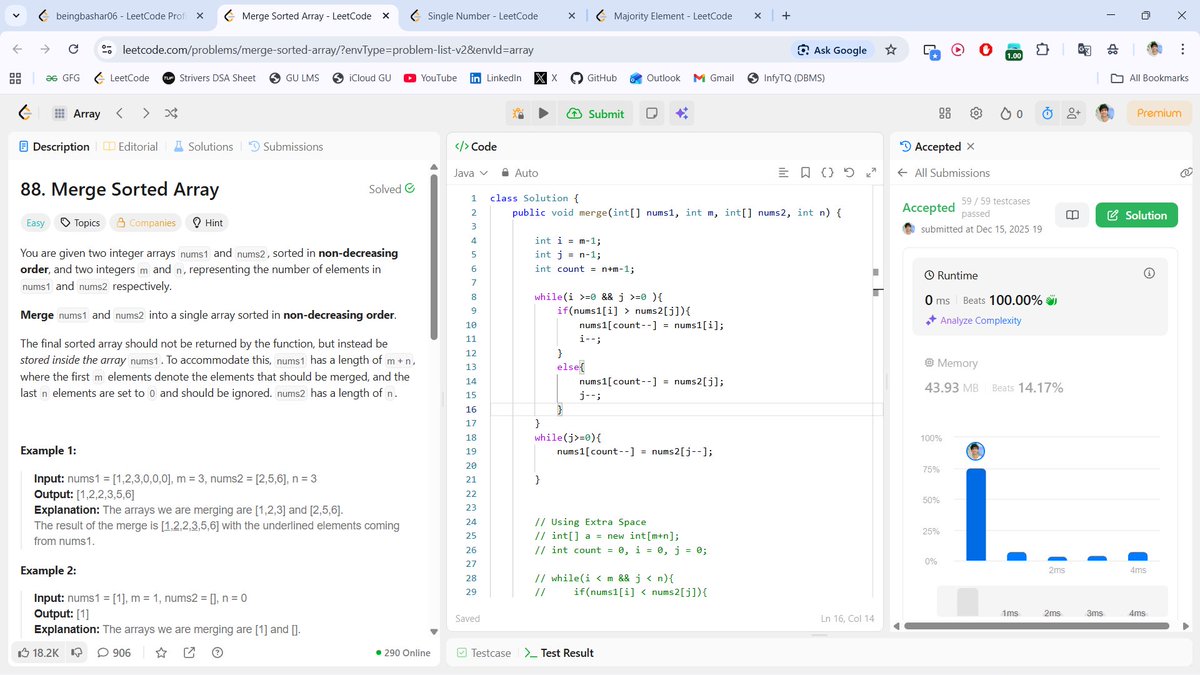Click the Premium button
1200x675 pixels.
(1159, 114)
